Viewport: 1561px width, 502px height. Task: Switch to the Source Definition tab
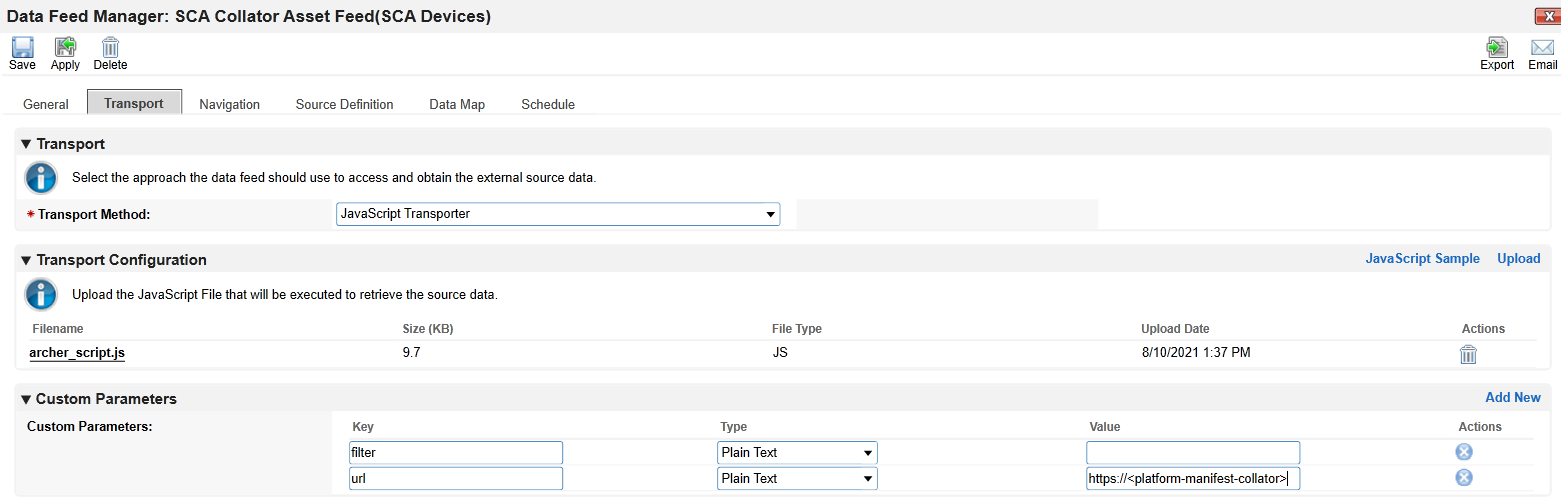(x=344, y=104)
